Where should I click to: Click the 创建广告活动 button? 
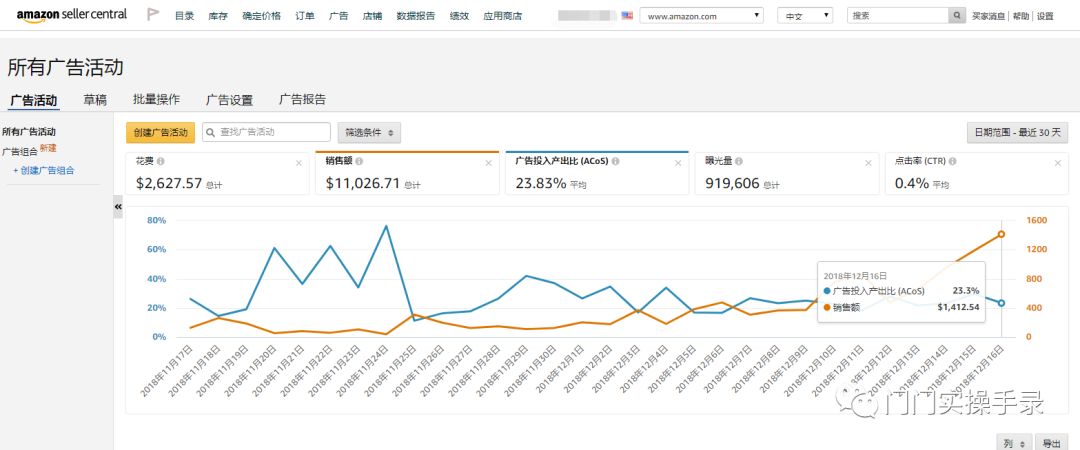click(x=160, y=132)
